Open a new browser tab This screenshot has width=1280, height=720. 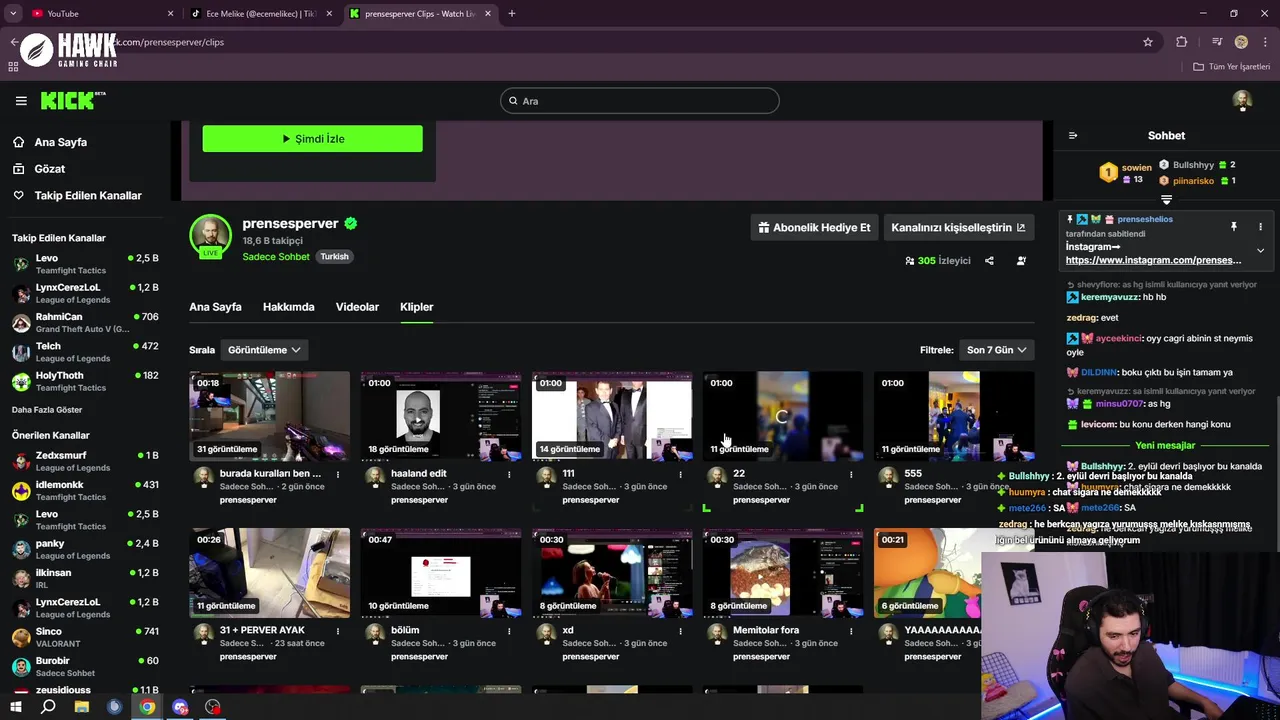(511, 13)
